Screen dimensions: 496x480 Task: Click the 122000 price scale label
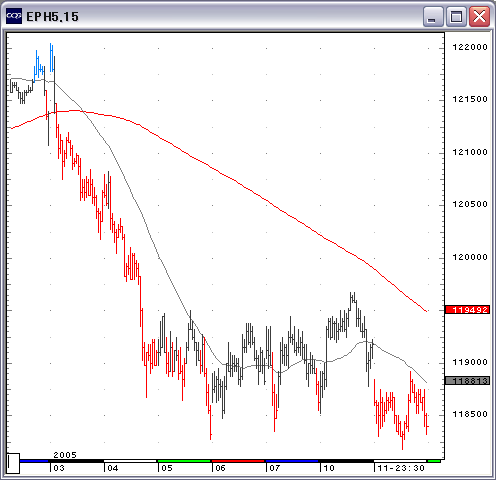tap(470, 47)
